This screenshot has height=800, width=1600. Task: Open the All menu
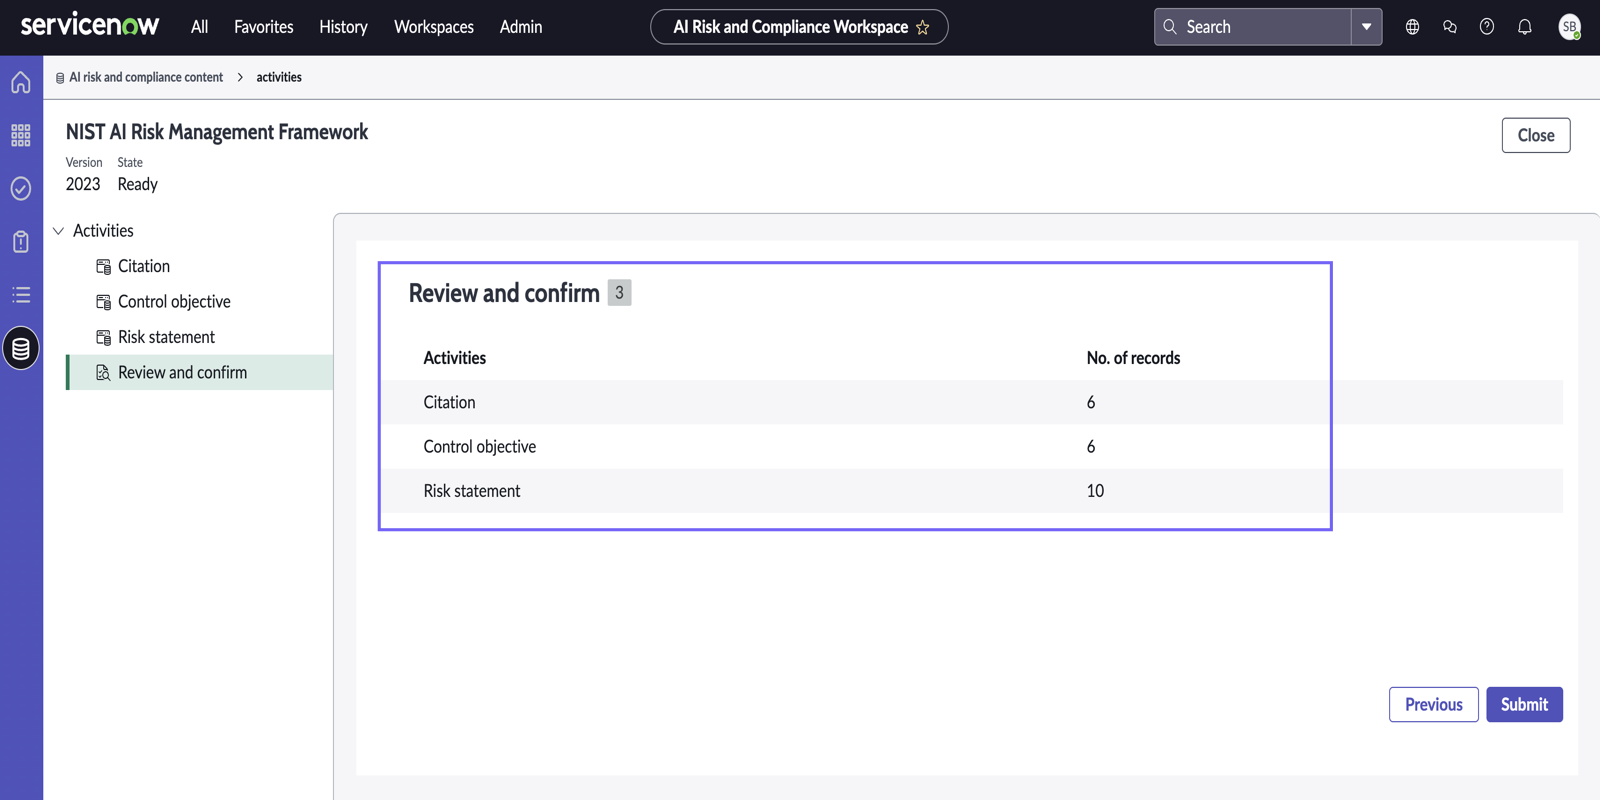click(200, 27)
